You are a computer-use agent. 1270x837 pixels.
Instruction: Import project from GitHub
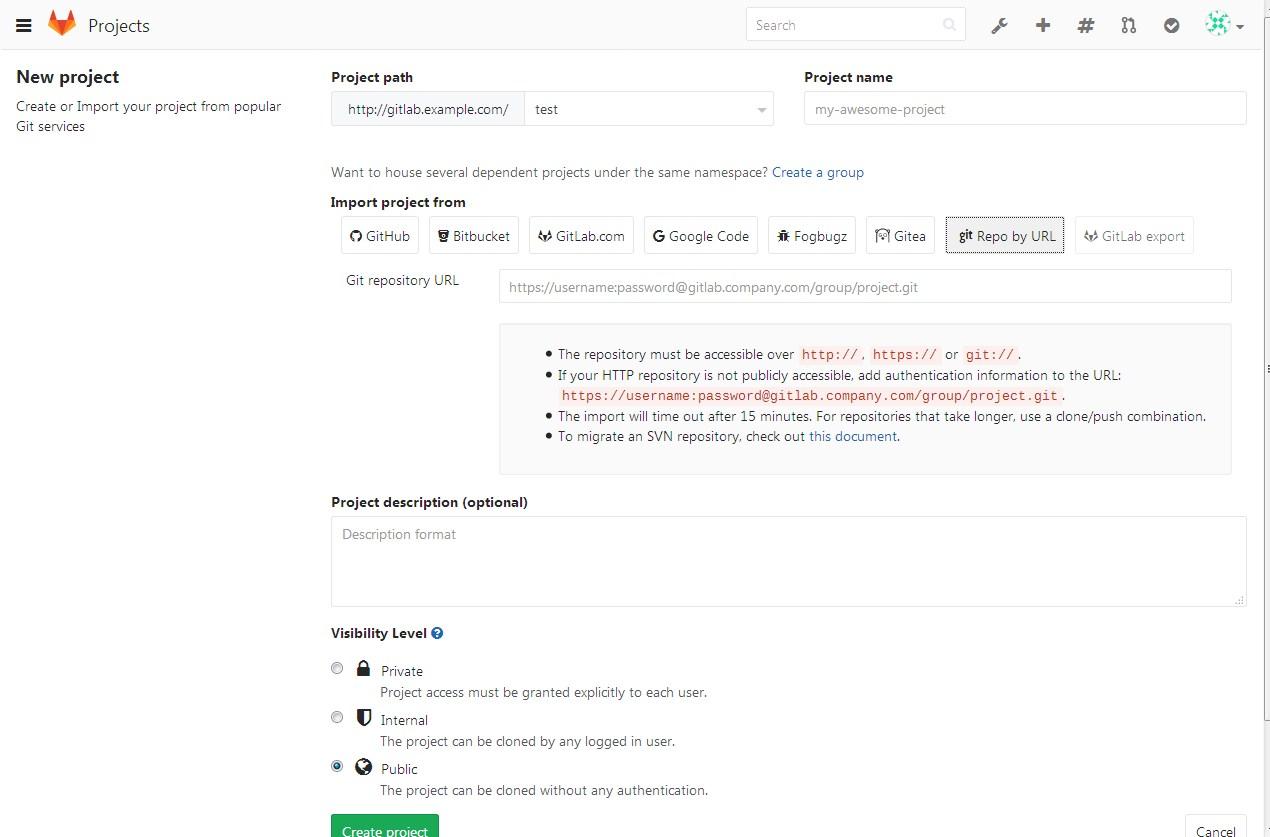point(380,236)
